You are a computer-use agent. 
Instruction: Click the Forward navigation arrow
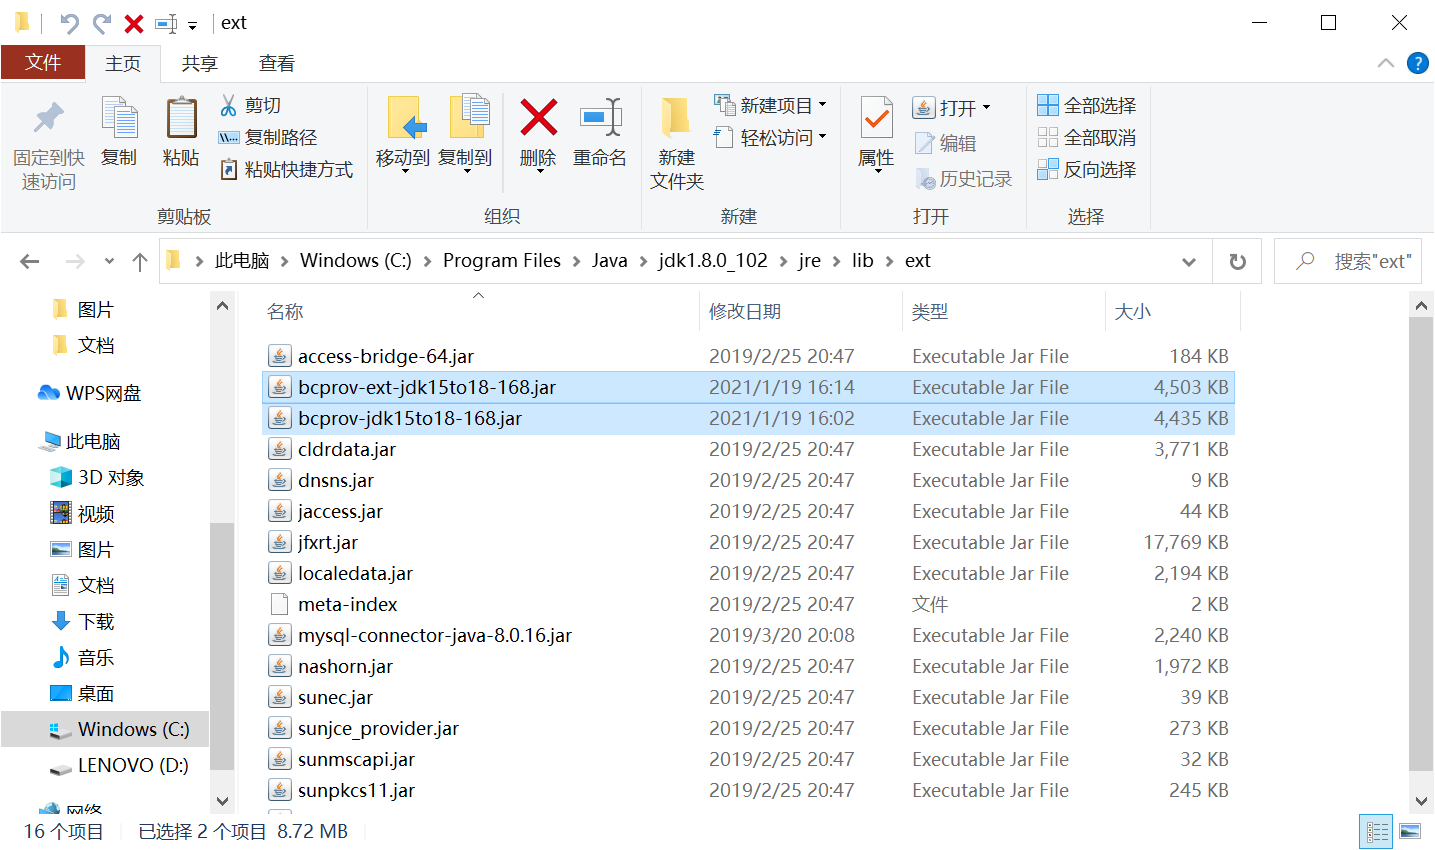pos(74,261)
